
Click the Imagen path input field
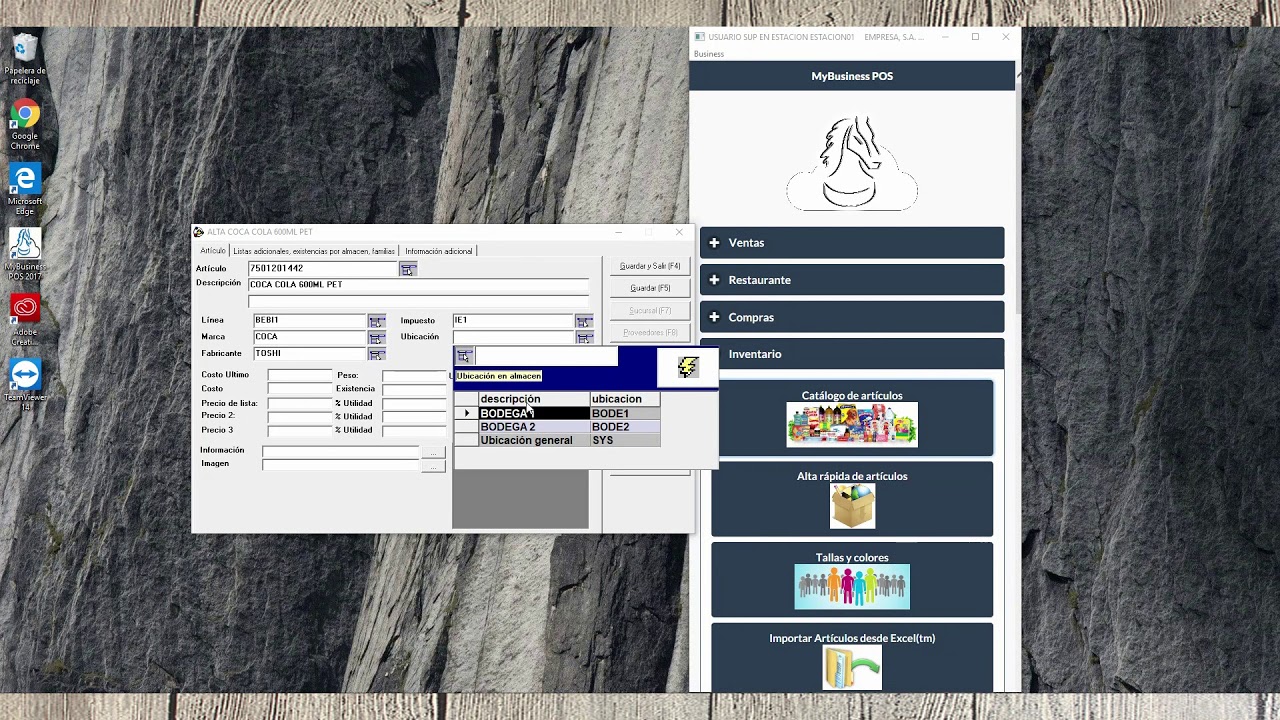pyautogui.click(x=341, y=465)
